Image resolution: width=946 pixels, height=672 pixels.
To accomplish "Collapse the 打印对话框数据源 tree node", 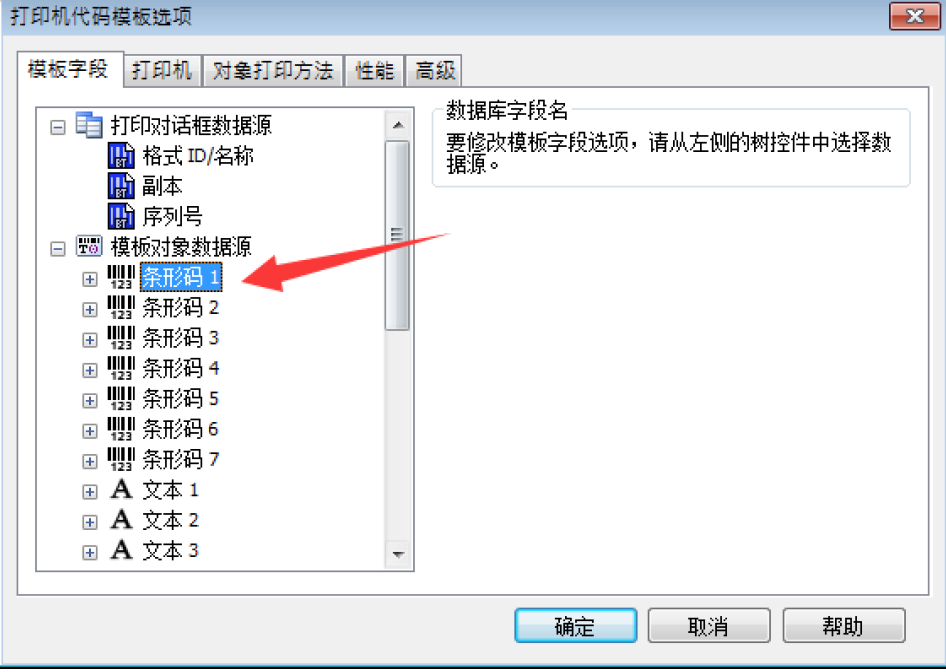I will (x=58, y=127).
